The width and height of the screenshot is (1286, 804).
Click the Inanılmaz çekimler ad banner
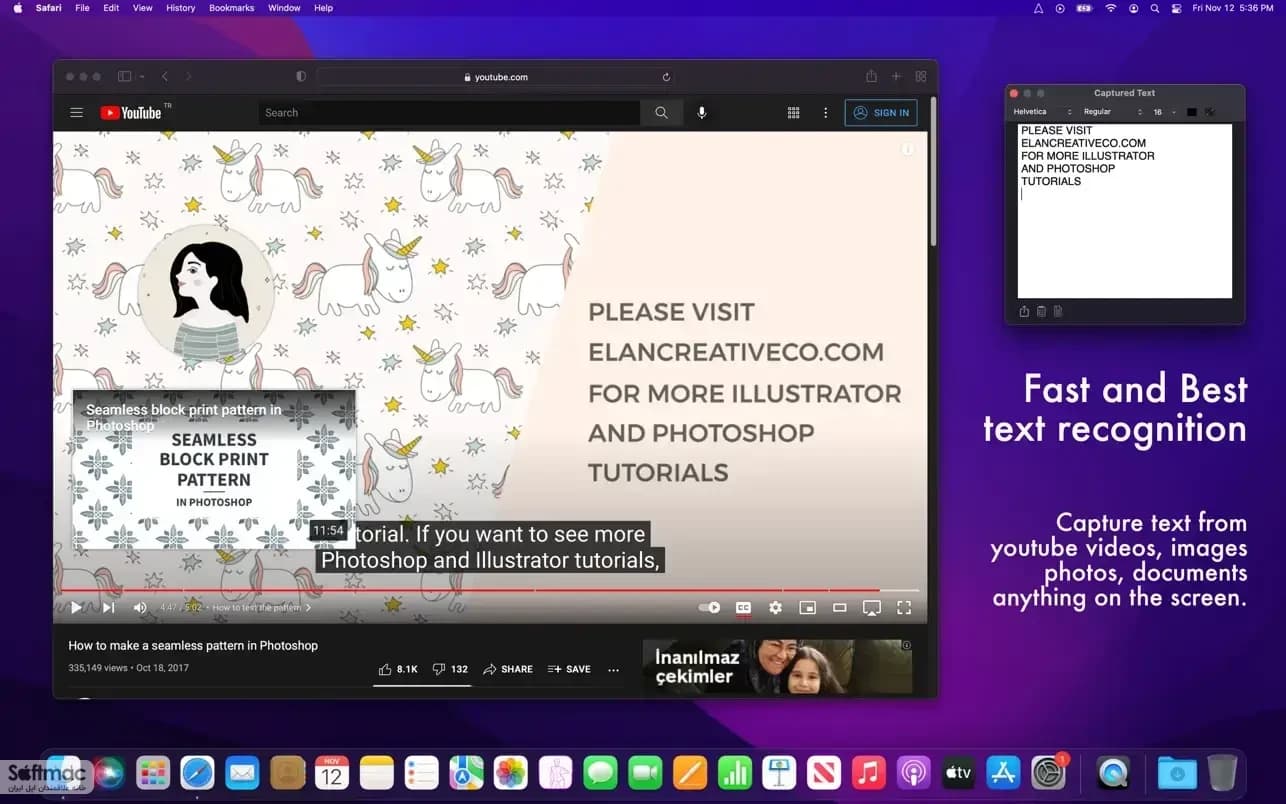(x=777, y=666)
